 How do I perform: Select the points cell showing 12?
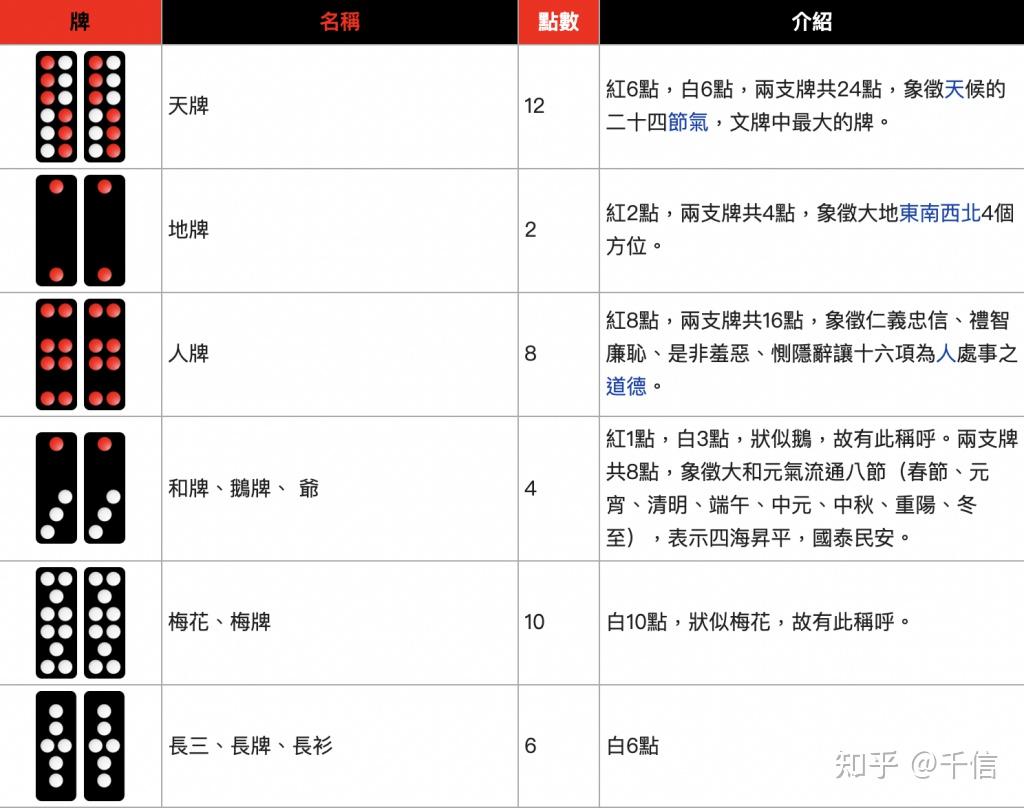tap(535, 106)
